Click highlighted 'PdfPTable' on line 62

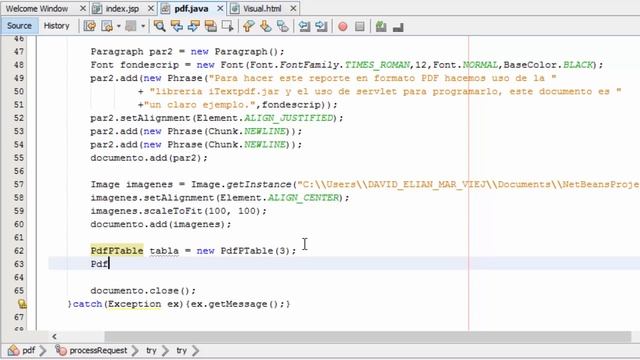[117, 251]
